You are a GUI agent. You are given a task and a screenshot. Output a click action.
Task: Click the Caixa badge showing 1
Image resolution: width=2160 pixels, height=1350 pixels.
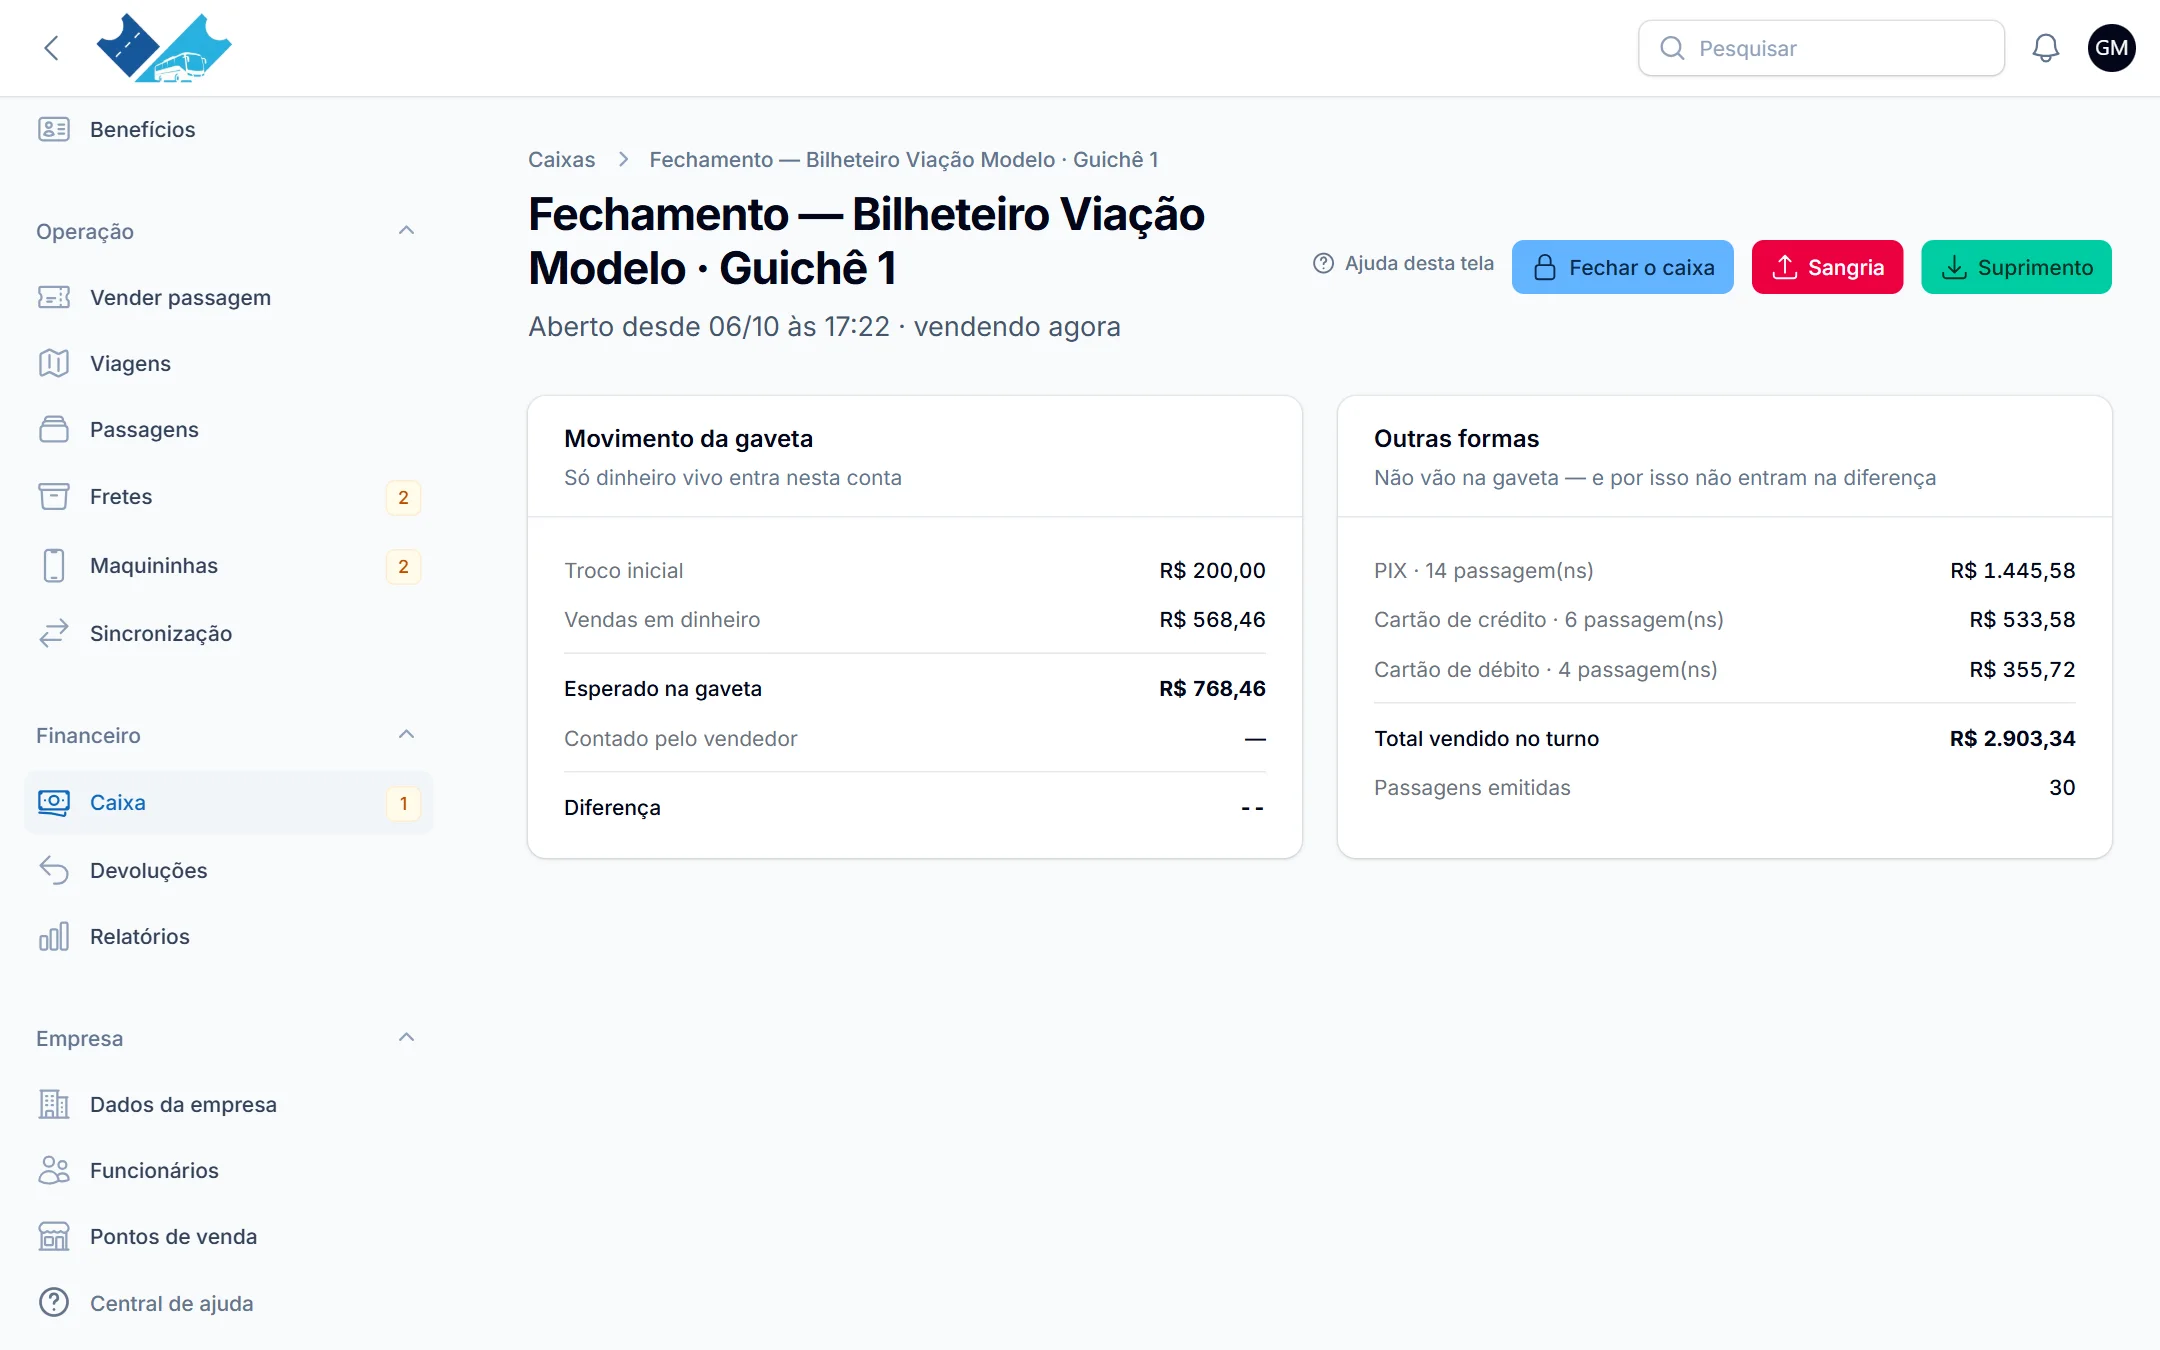click(403, 803)
